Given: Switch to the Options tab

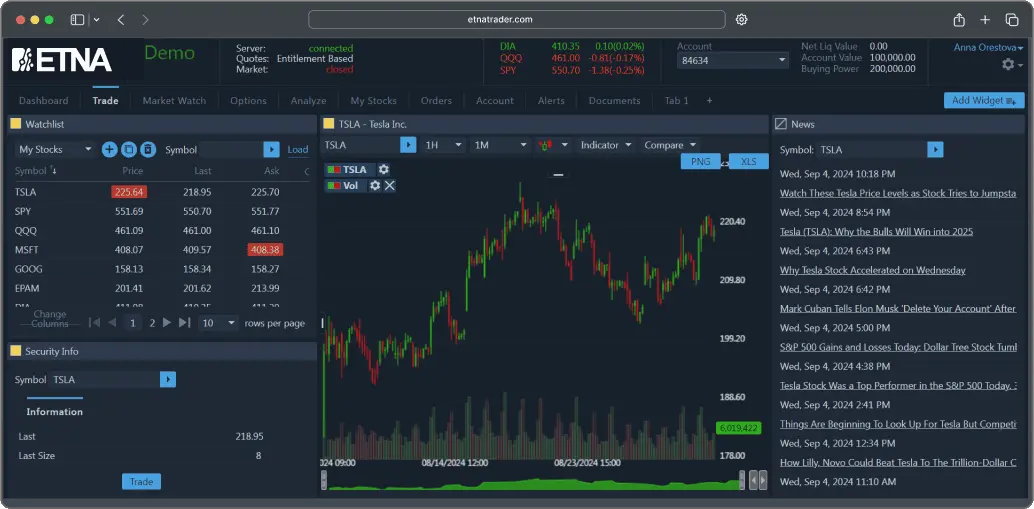Looking at the screenshot, I should tap(248, 101).
